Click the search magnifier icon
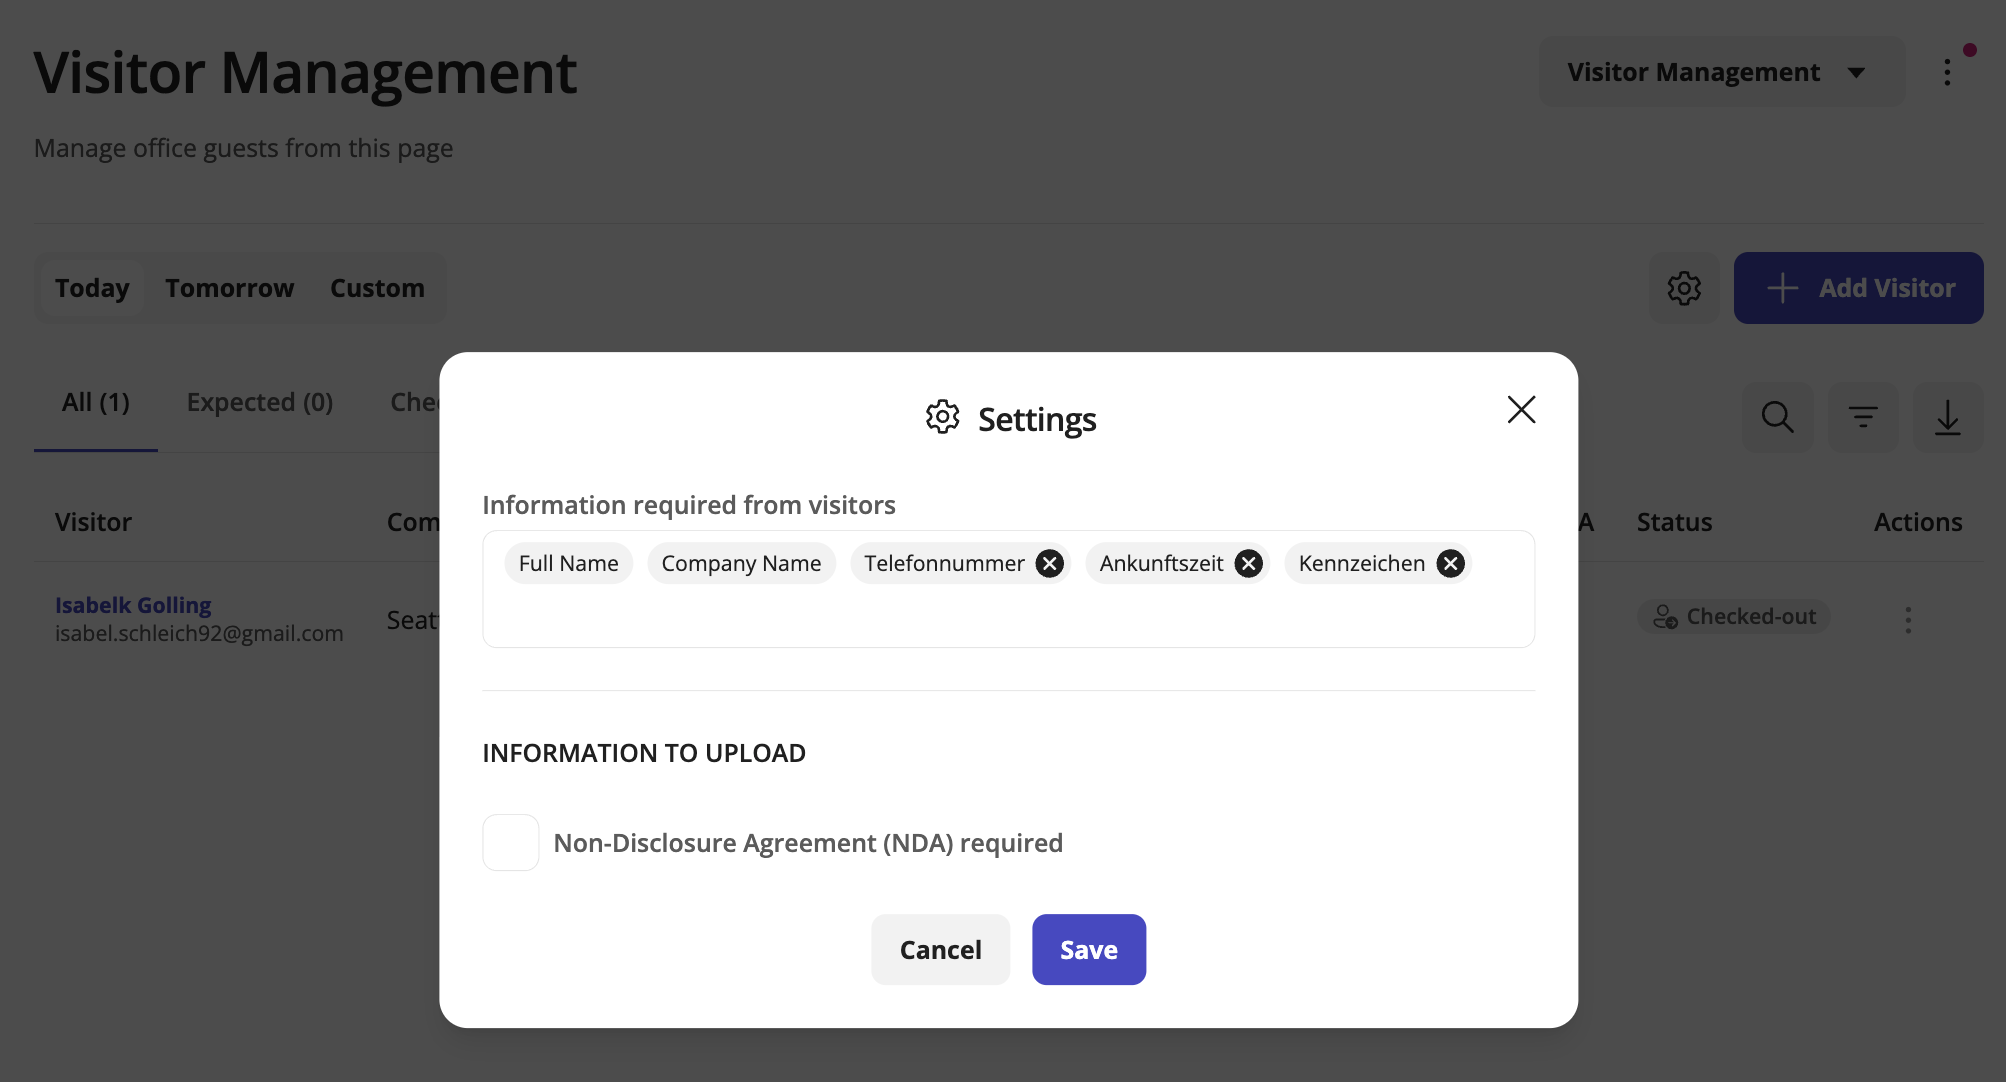 pos(1777,417)
